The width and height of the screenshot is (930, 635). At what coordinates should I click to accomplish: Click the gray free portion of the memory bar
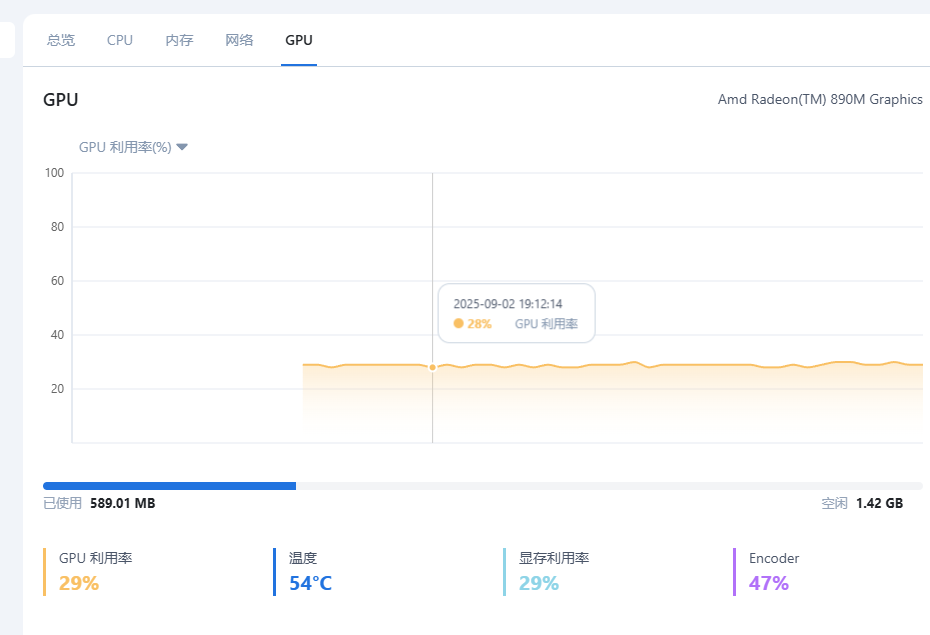click(608, 486)
